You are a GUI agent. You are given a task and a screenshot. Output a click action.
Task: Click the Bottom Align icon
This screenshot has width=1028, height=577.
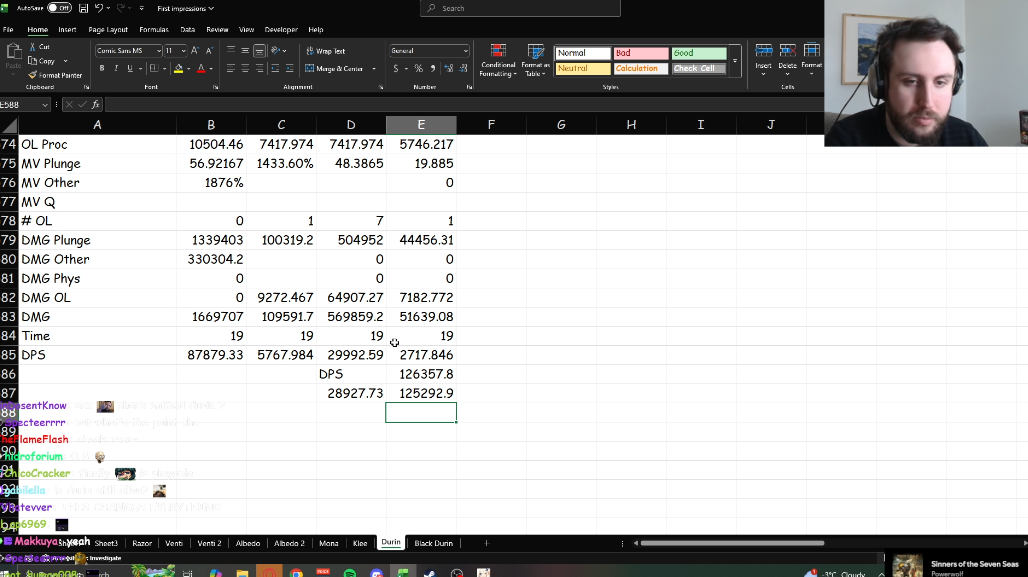coord(259,50)
